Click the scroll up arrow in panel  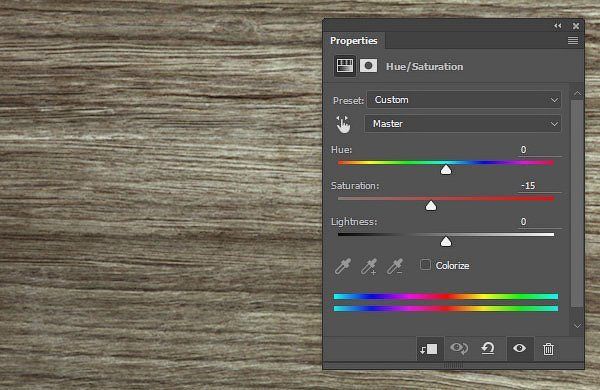(x=577, y=93)
